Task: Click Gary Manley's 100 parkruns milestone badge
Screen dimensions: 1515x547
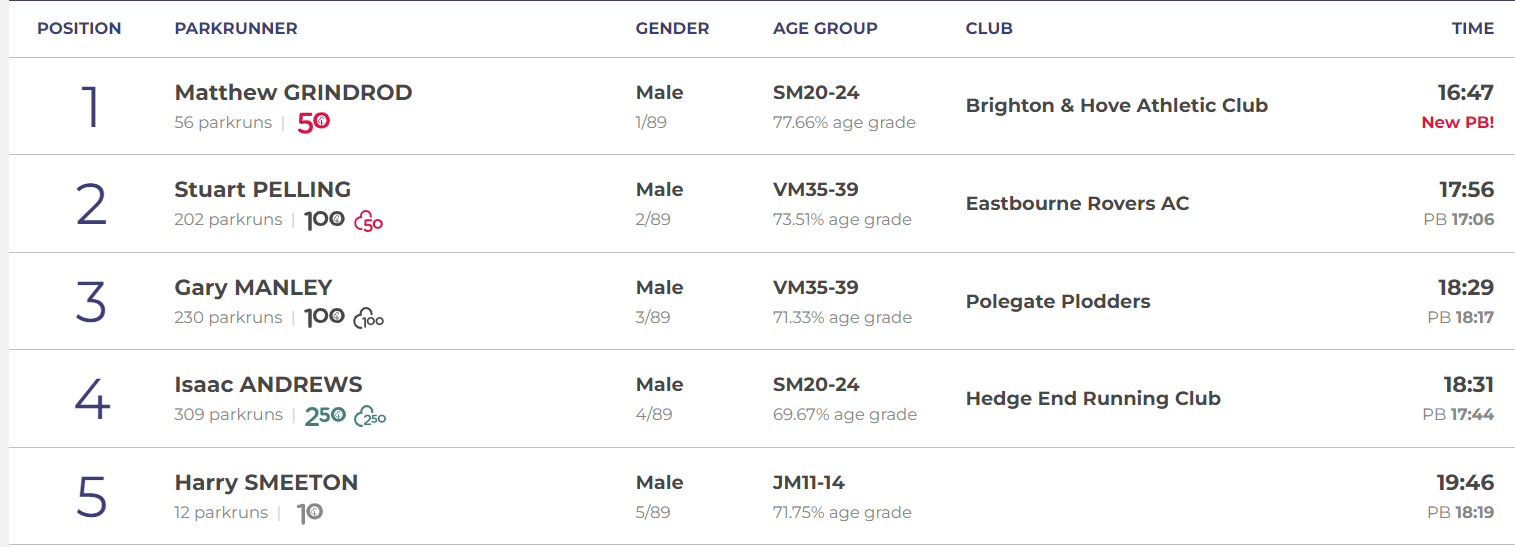Action: (324, 318)
